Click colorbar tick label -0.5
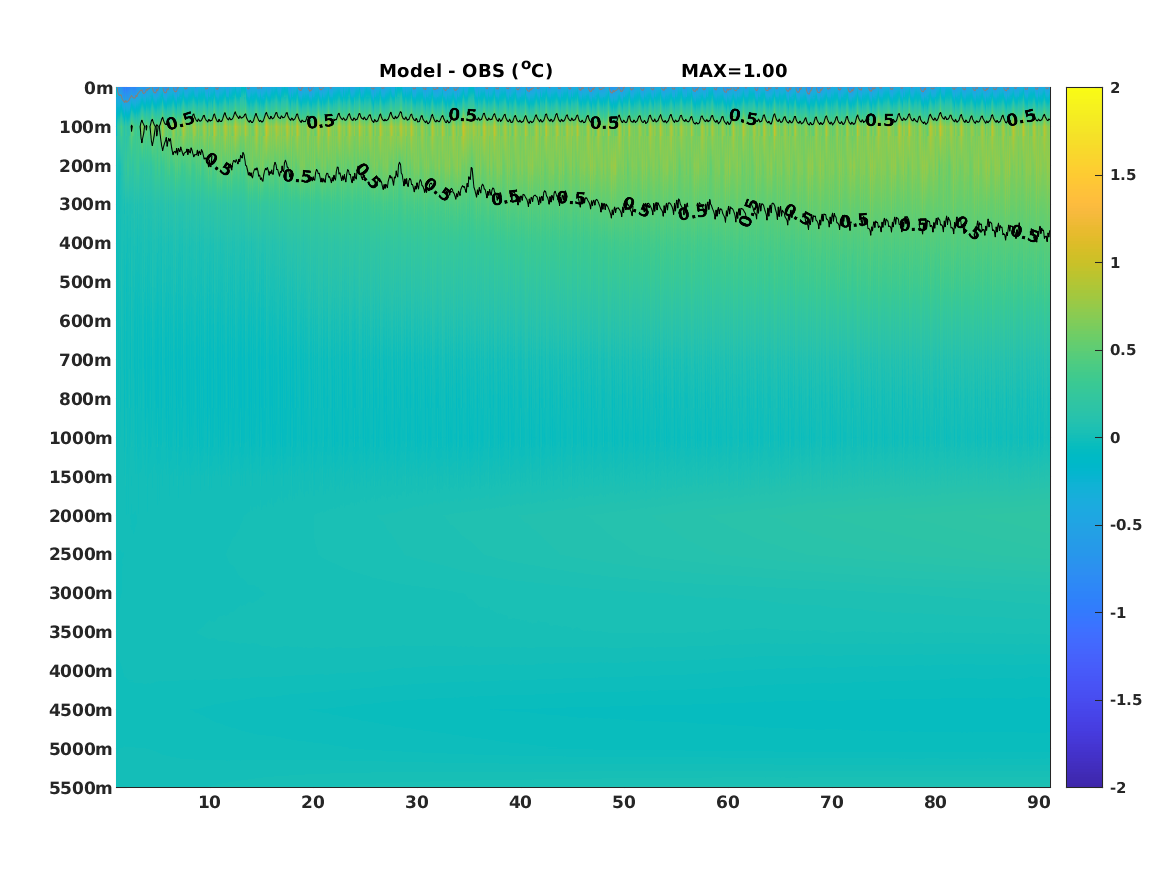Viewport: 1167px width, 875px height. coord(1125,525)
